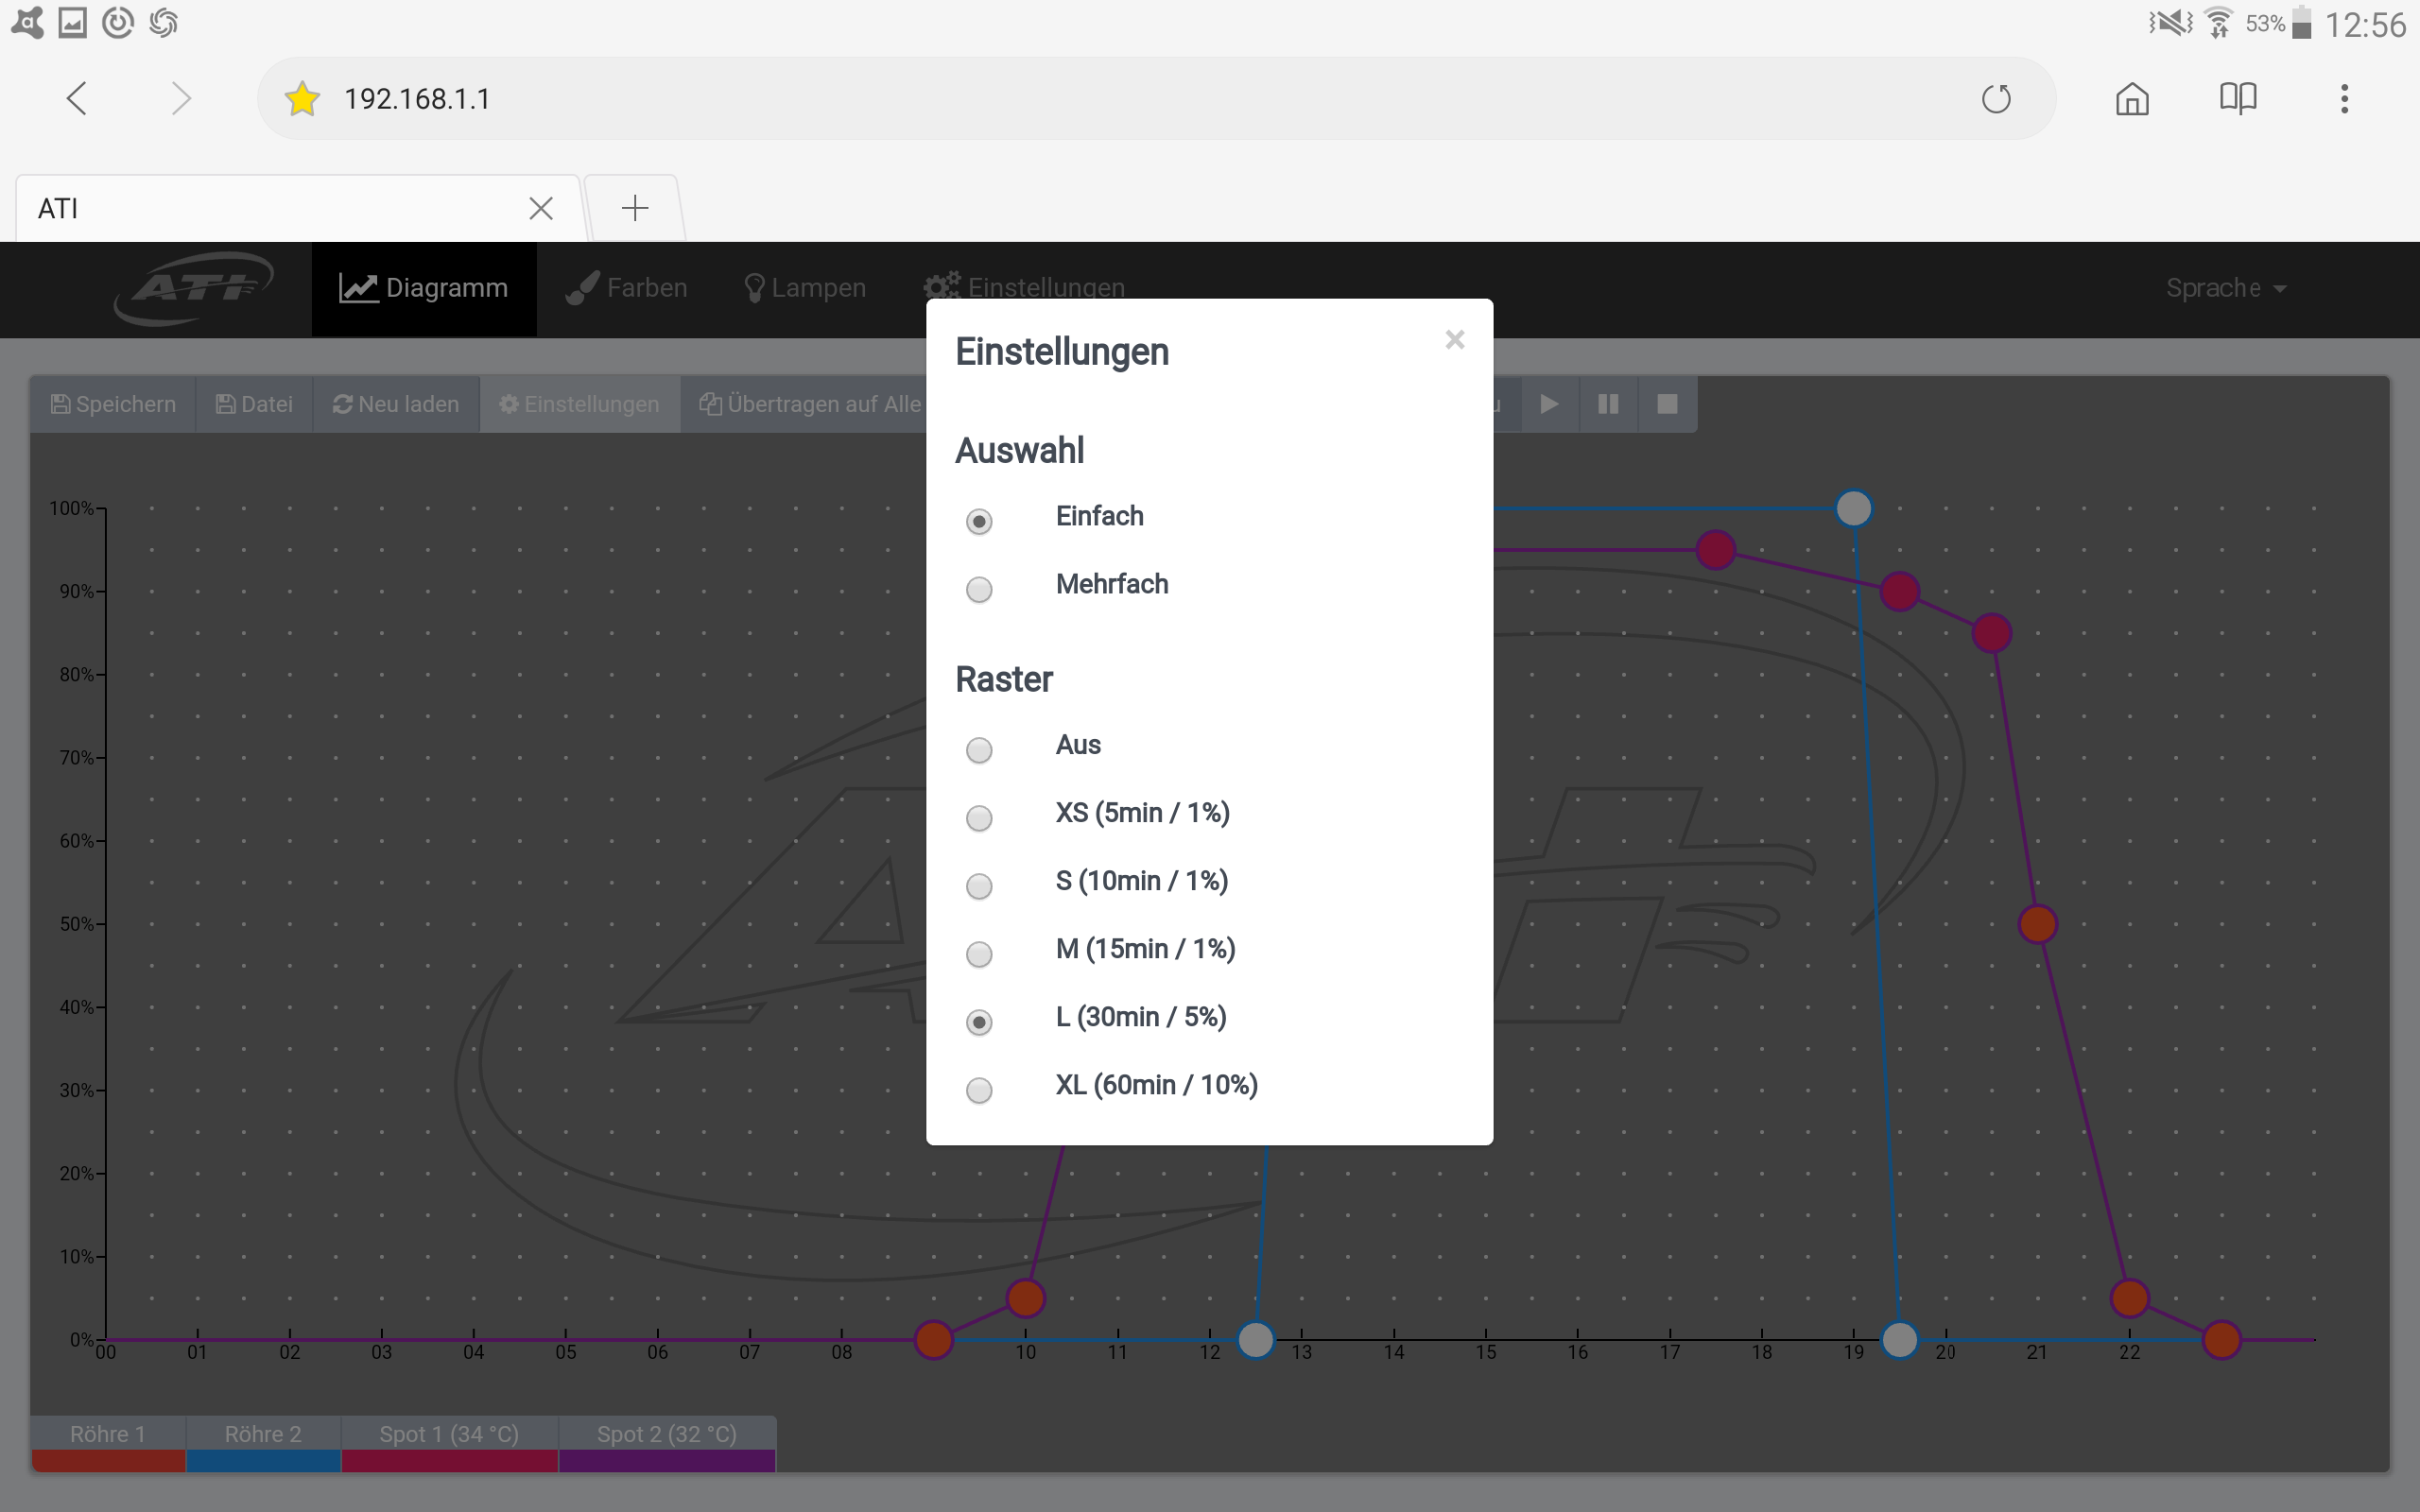Open a new browser tab

[x=635, y=208]
